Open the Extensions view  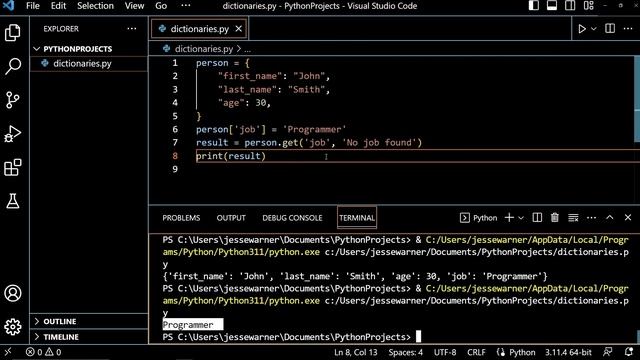point(13,167)
